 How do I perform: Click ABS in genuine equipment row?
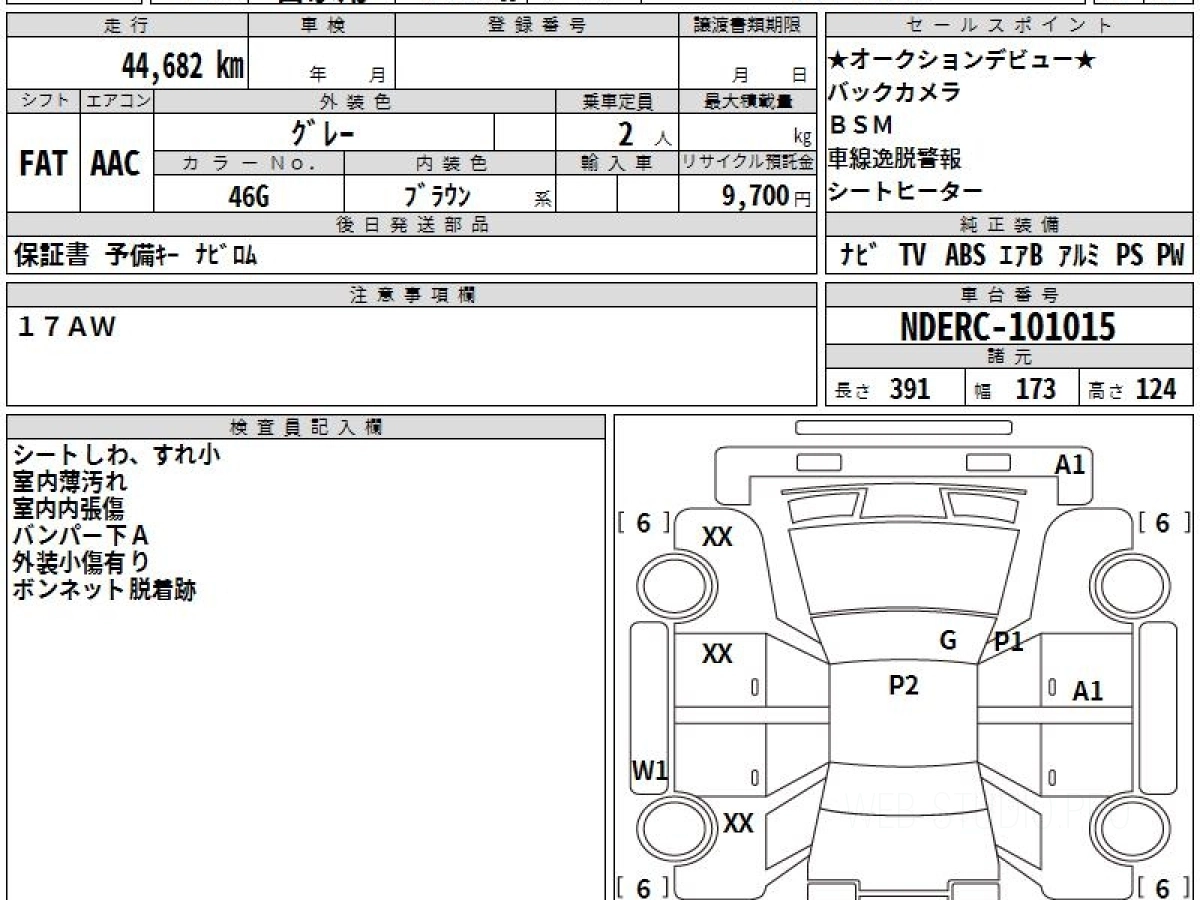pyautogui.click(x=965, y=255)
